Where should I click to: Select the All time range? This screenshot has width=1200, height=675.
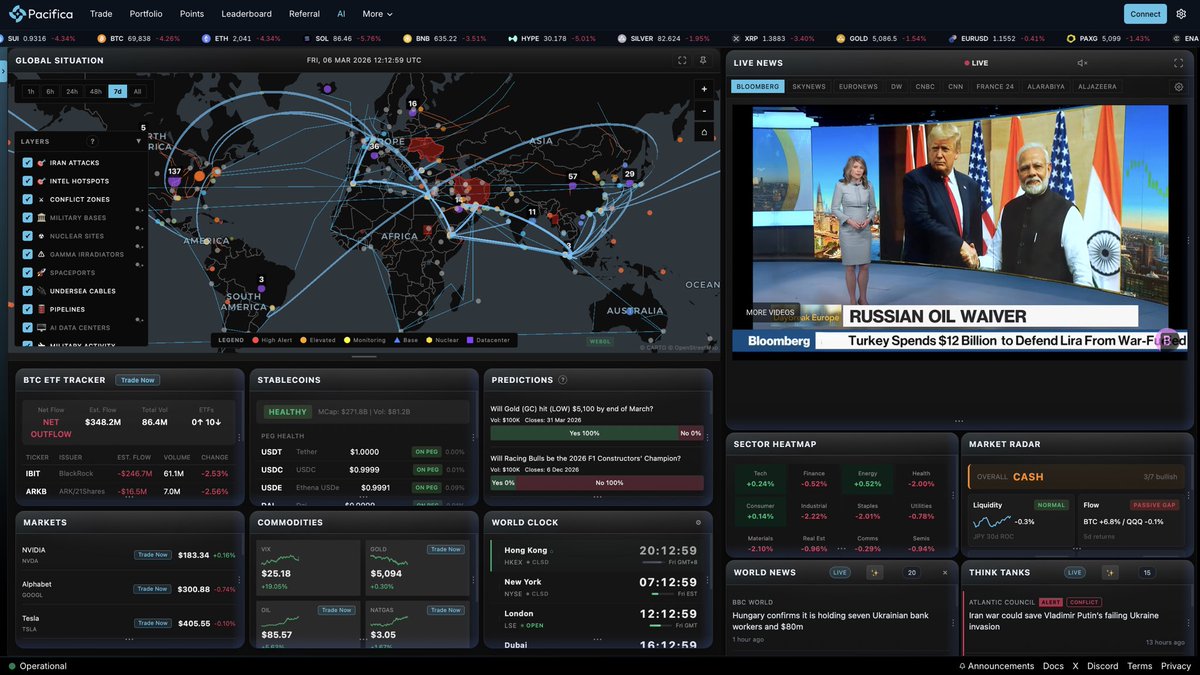point(137,91)
